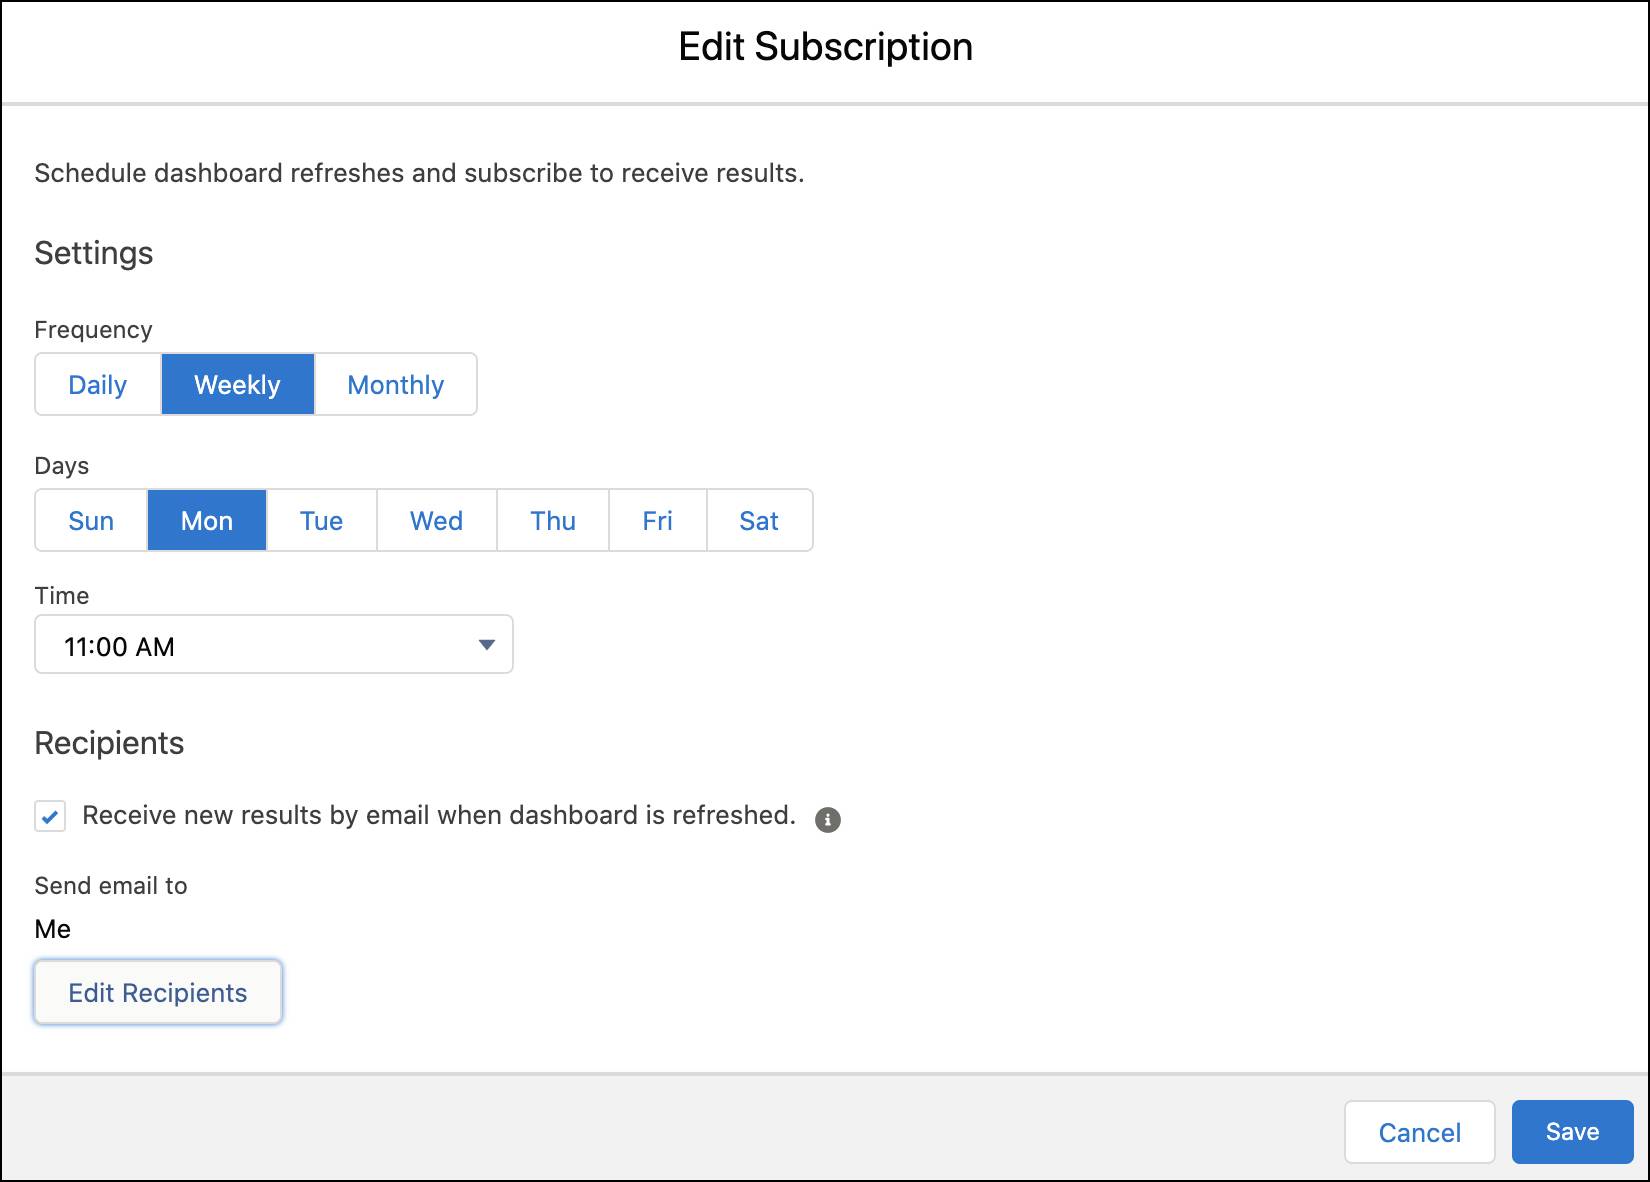Click the Send email to label
The height and width of the screenshot is (1182, 1650).
tap(111, 886)
